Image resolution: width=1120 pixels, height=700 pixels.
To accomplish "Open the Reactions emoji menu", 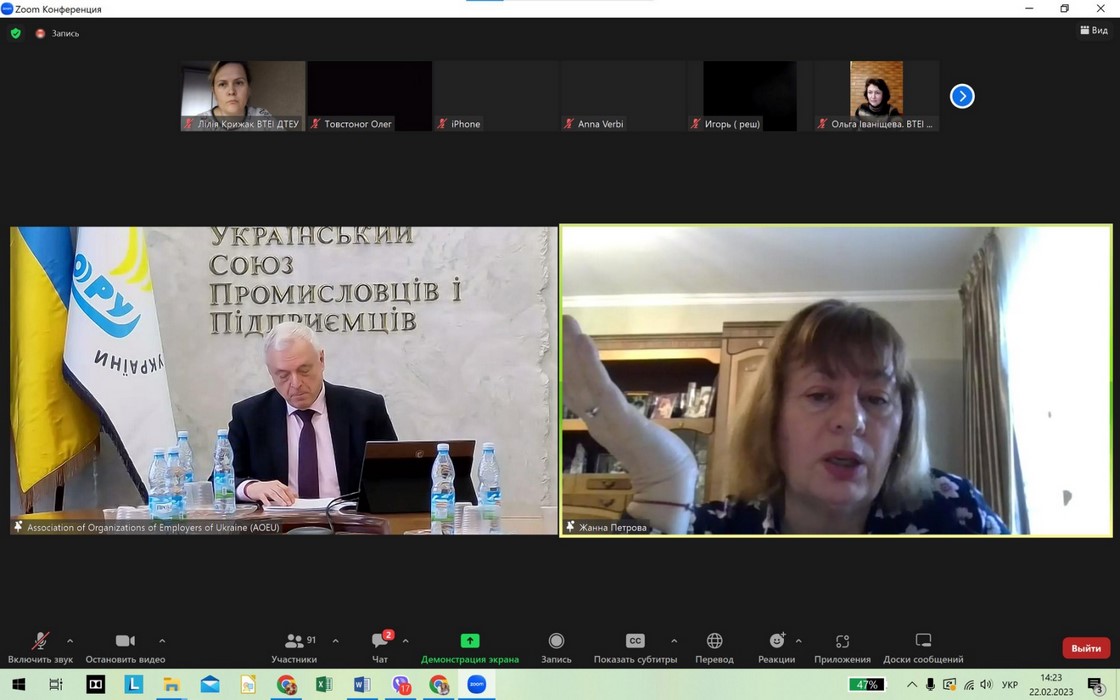I will (776, 646).
